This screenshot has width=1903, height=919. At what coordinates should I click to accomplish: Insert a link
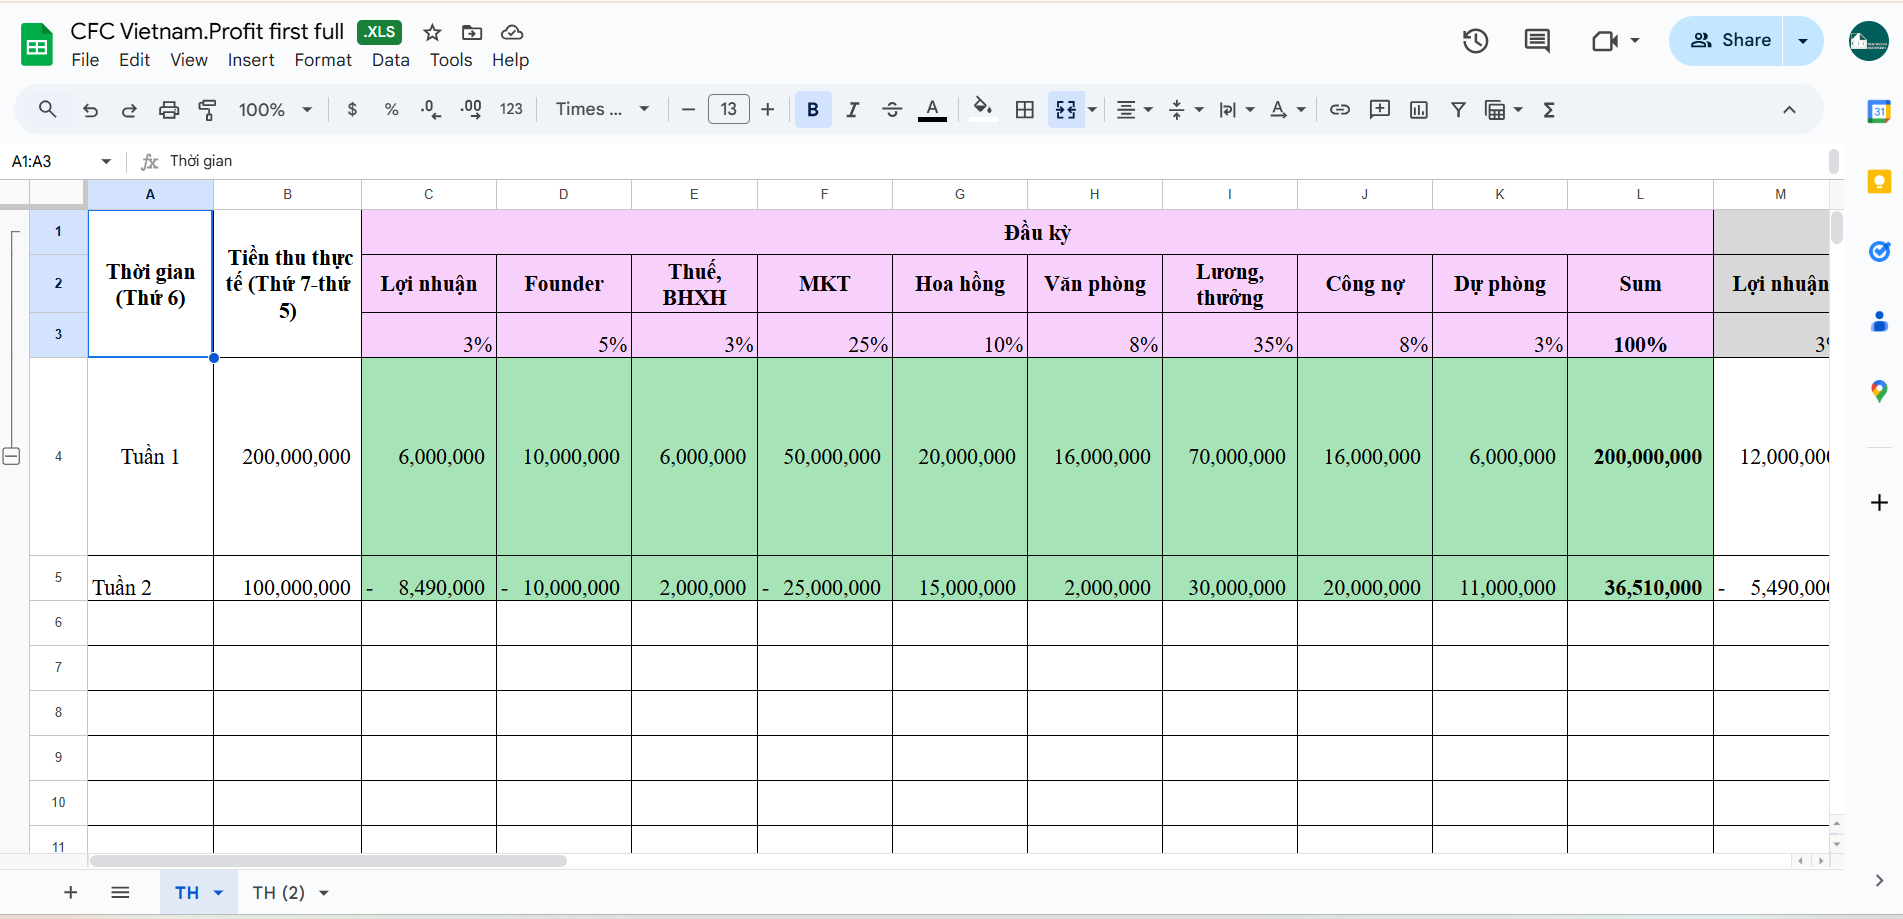(x=1340, y=110)
